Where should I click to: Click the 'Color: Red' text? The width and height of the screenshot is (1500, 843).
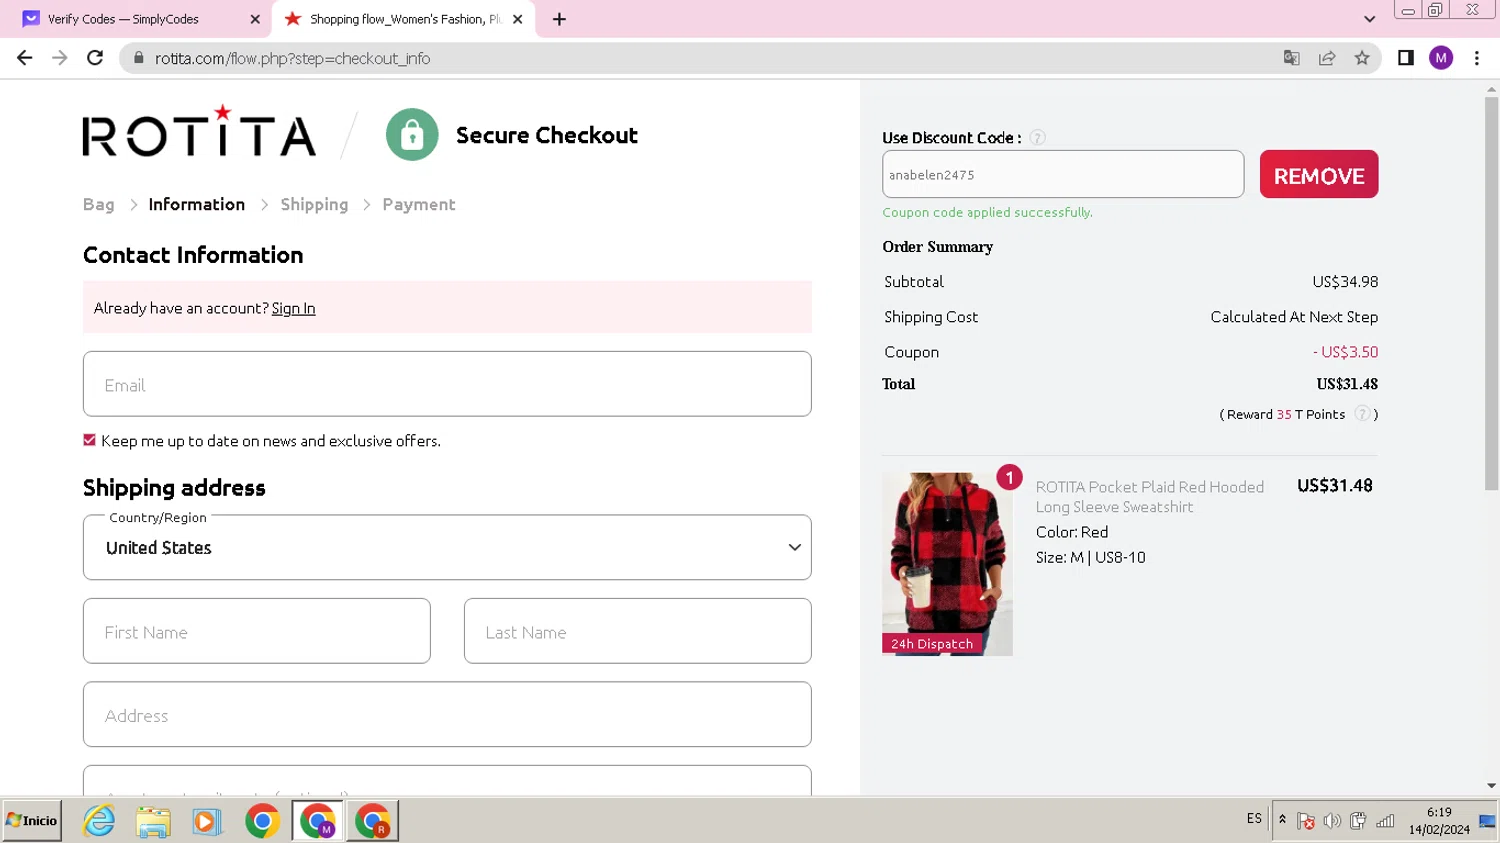(1072, 532)
